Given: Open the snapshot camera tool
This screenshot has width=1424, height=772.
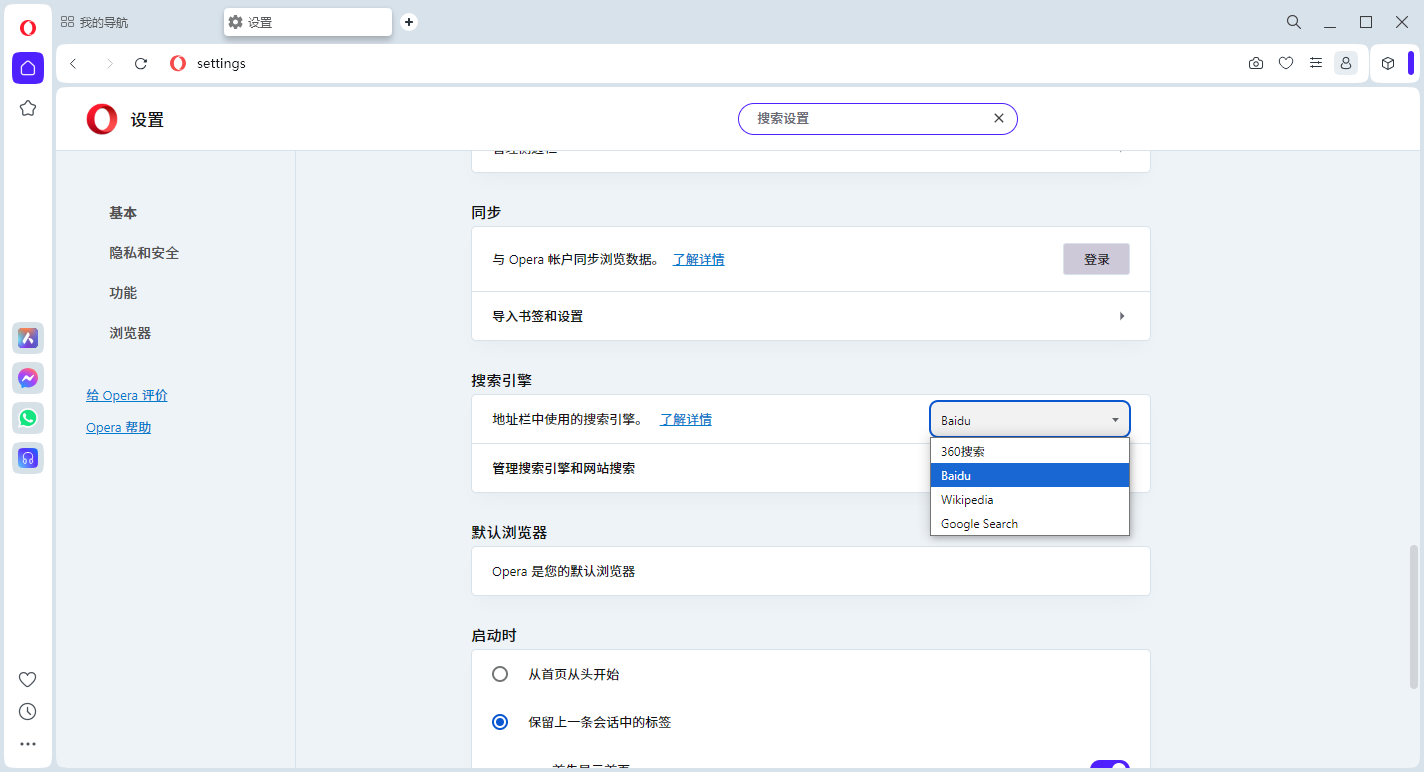Looking at the screenshot, I should coord(1256,63).
